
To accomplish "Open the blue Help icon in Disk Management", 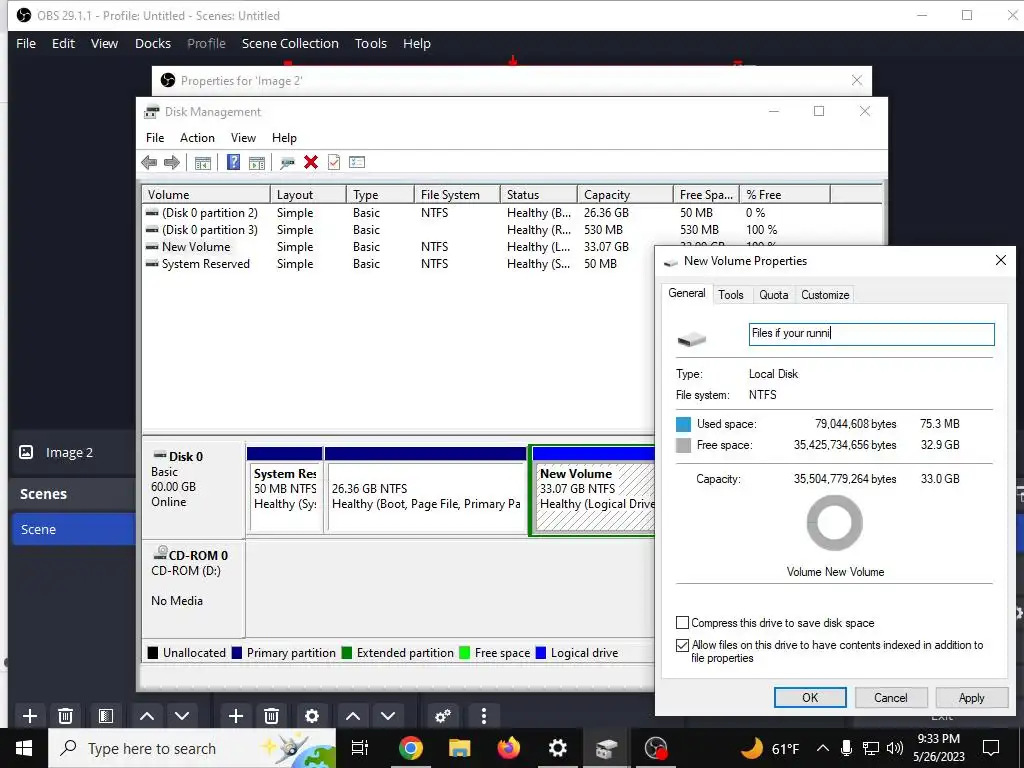I will [233, 162].
